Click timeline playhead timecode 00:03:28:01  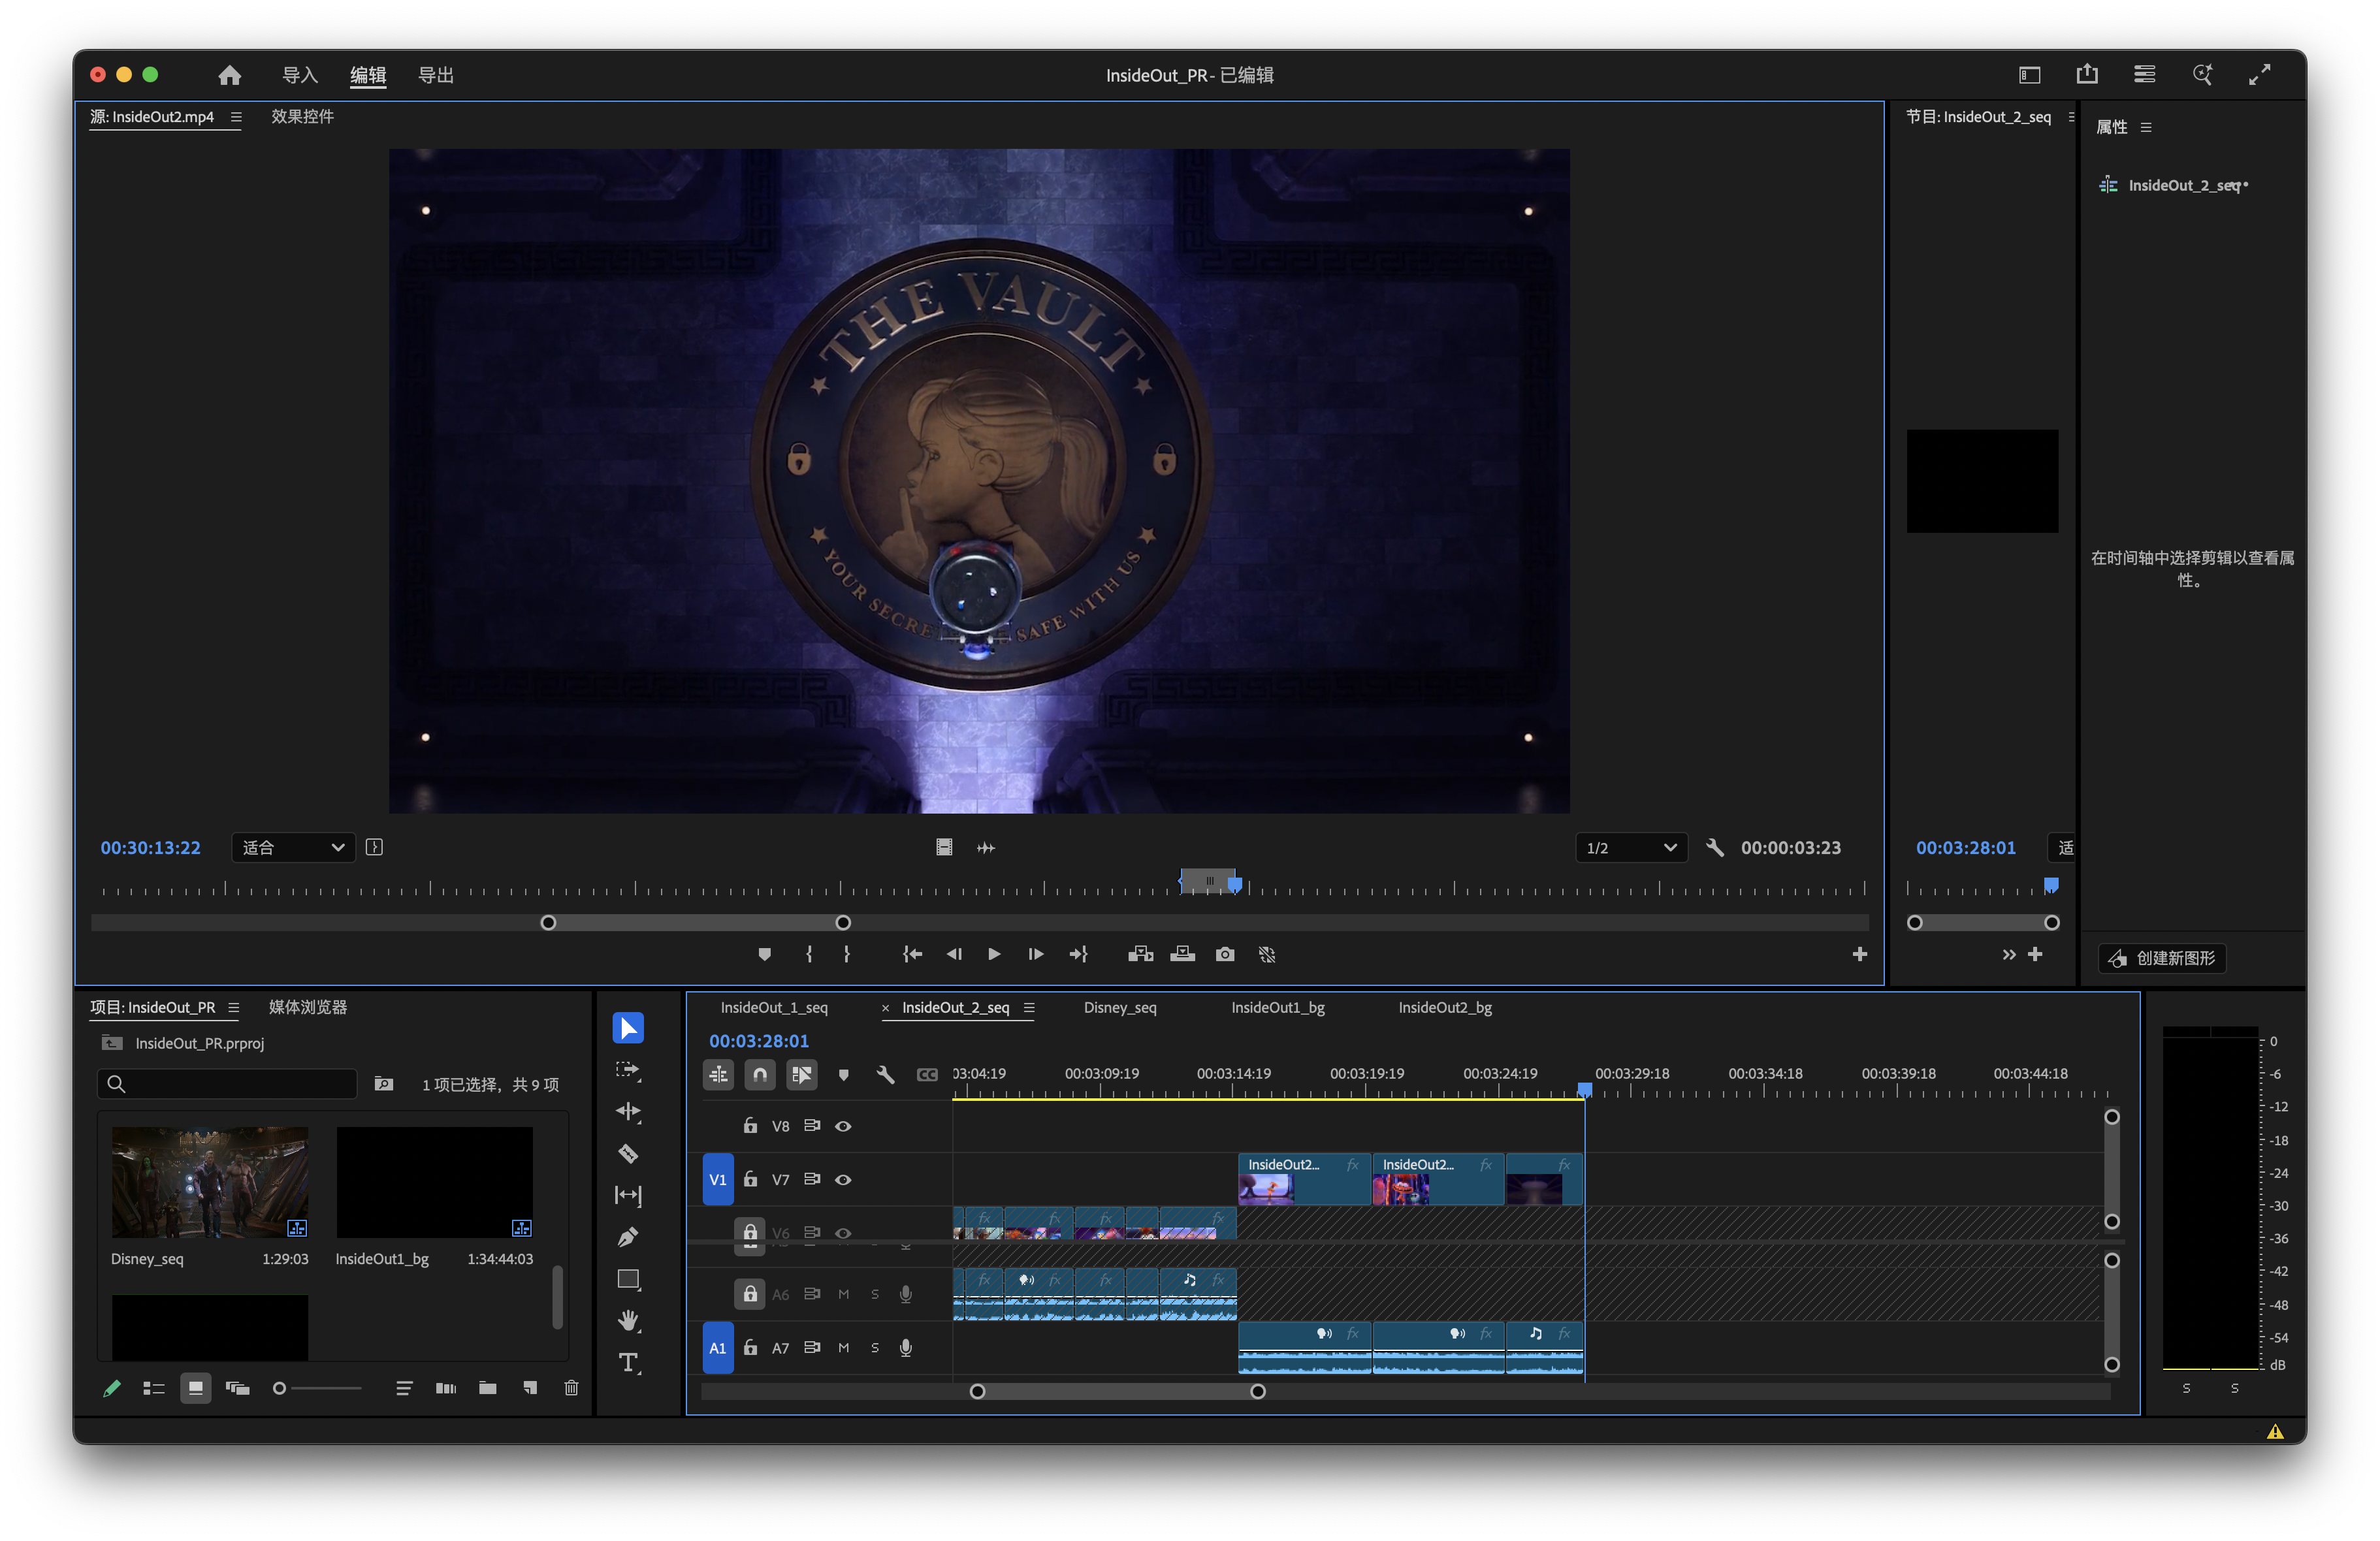point(759,1041)
